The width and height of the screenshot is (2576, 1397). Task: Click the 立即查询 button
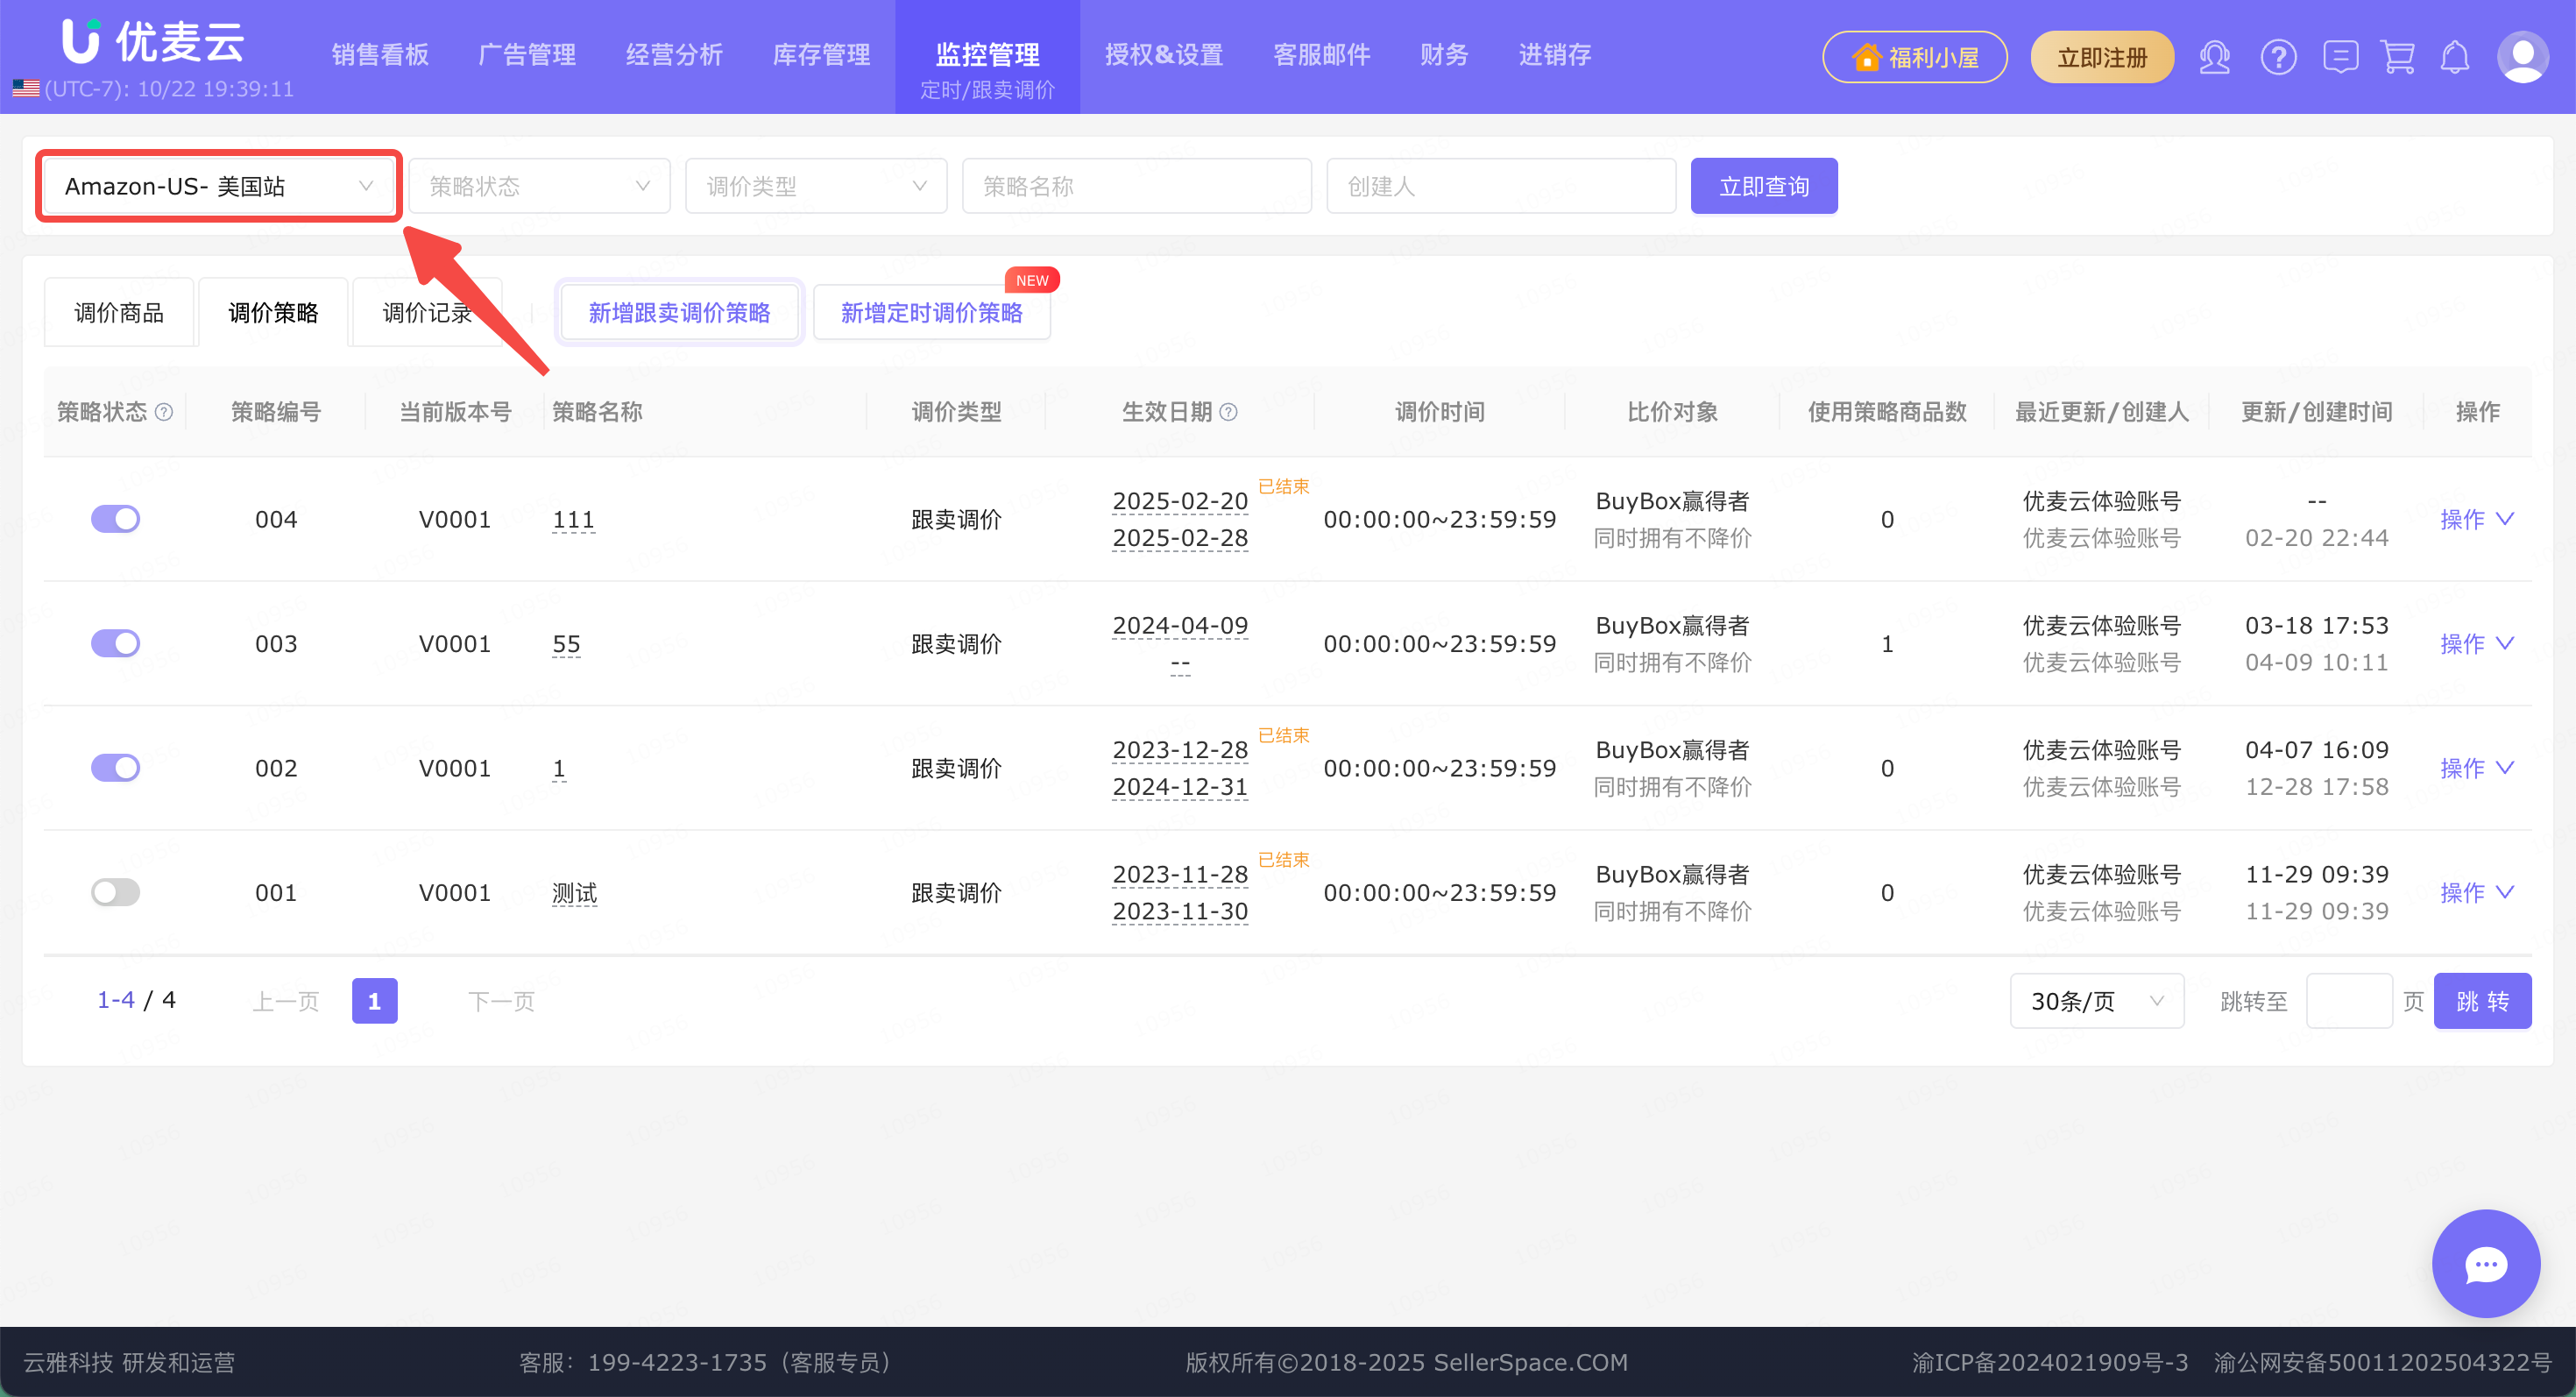pyautogui.click(x=1763, y=186)
